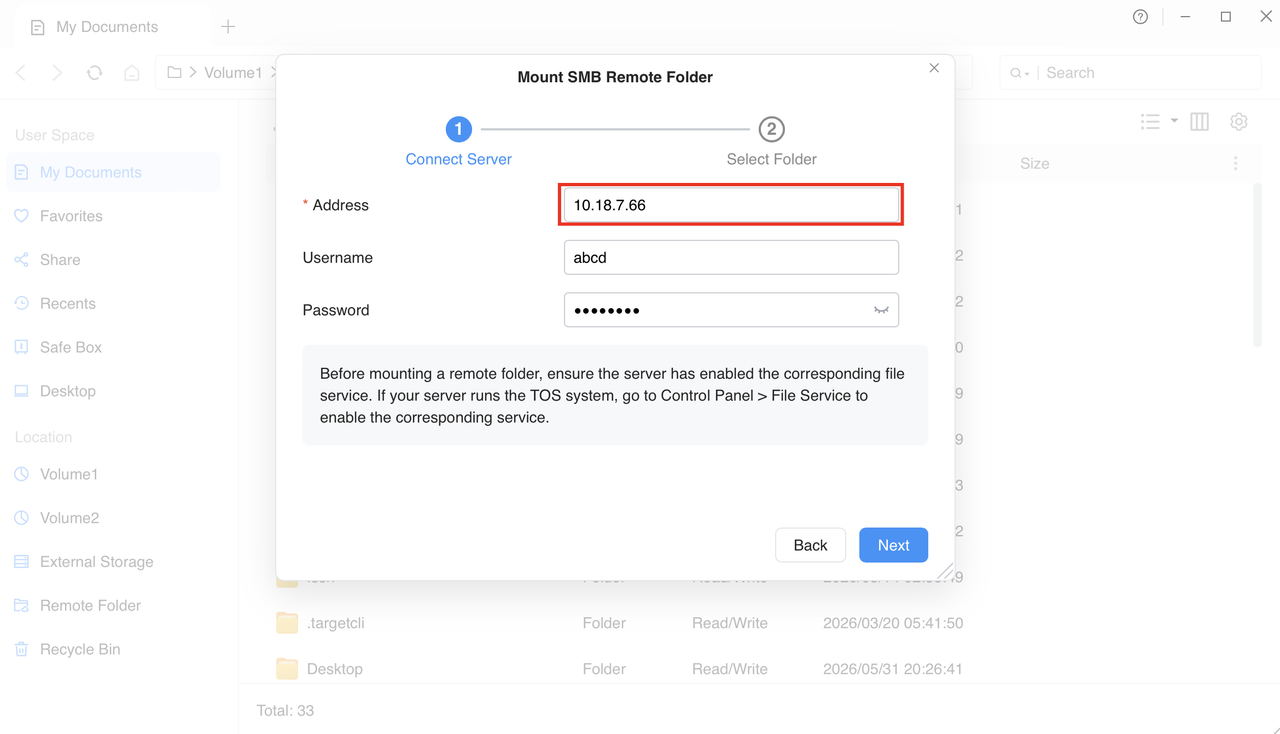The width and height of the screenshot is (1280, 734).
Task: Open Recycle Bin in sidebar
Action: [x=113, y=649]
